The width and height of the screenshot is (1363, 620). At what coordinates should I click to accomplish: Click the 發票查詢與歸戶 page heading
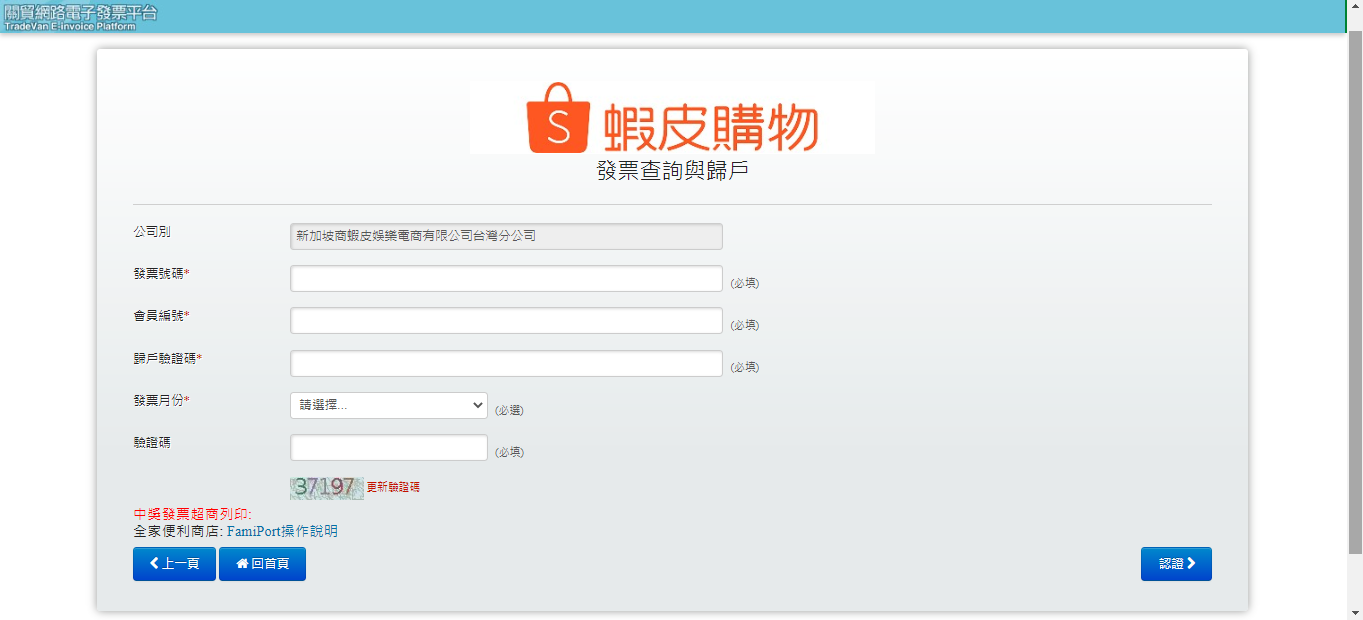(672, 171)
